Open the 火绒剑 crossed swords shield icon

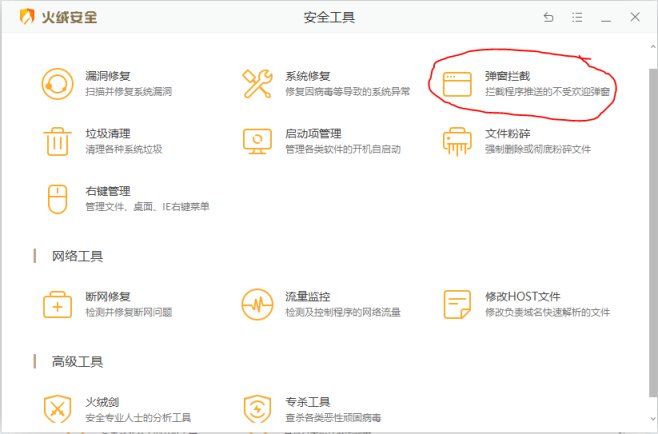click(x=57, y=410)
